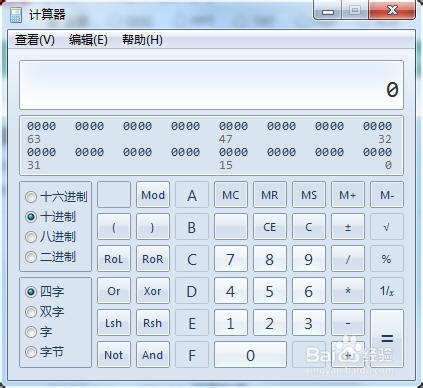Click the calculator result display field
423x388 pixels.
point(211,85)
